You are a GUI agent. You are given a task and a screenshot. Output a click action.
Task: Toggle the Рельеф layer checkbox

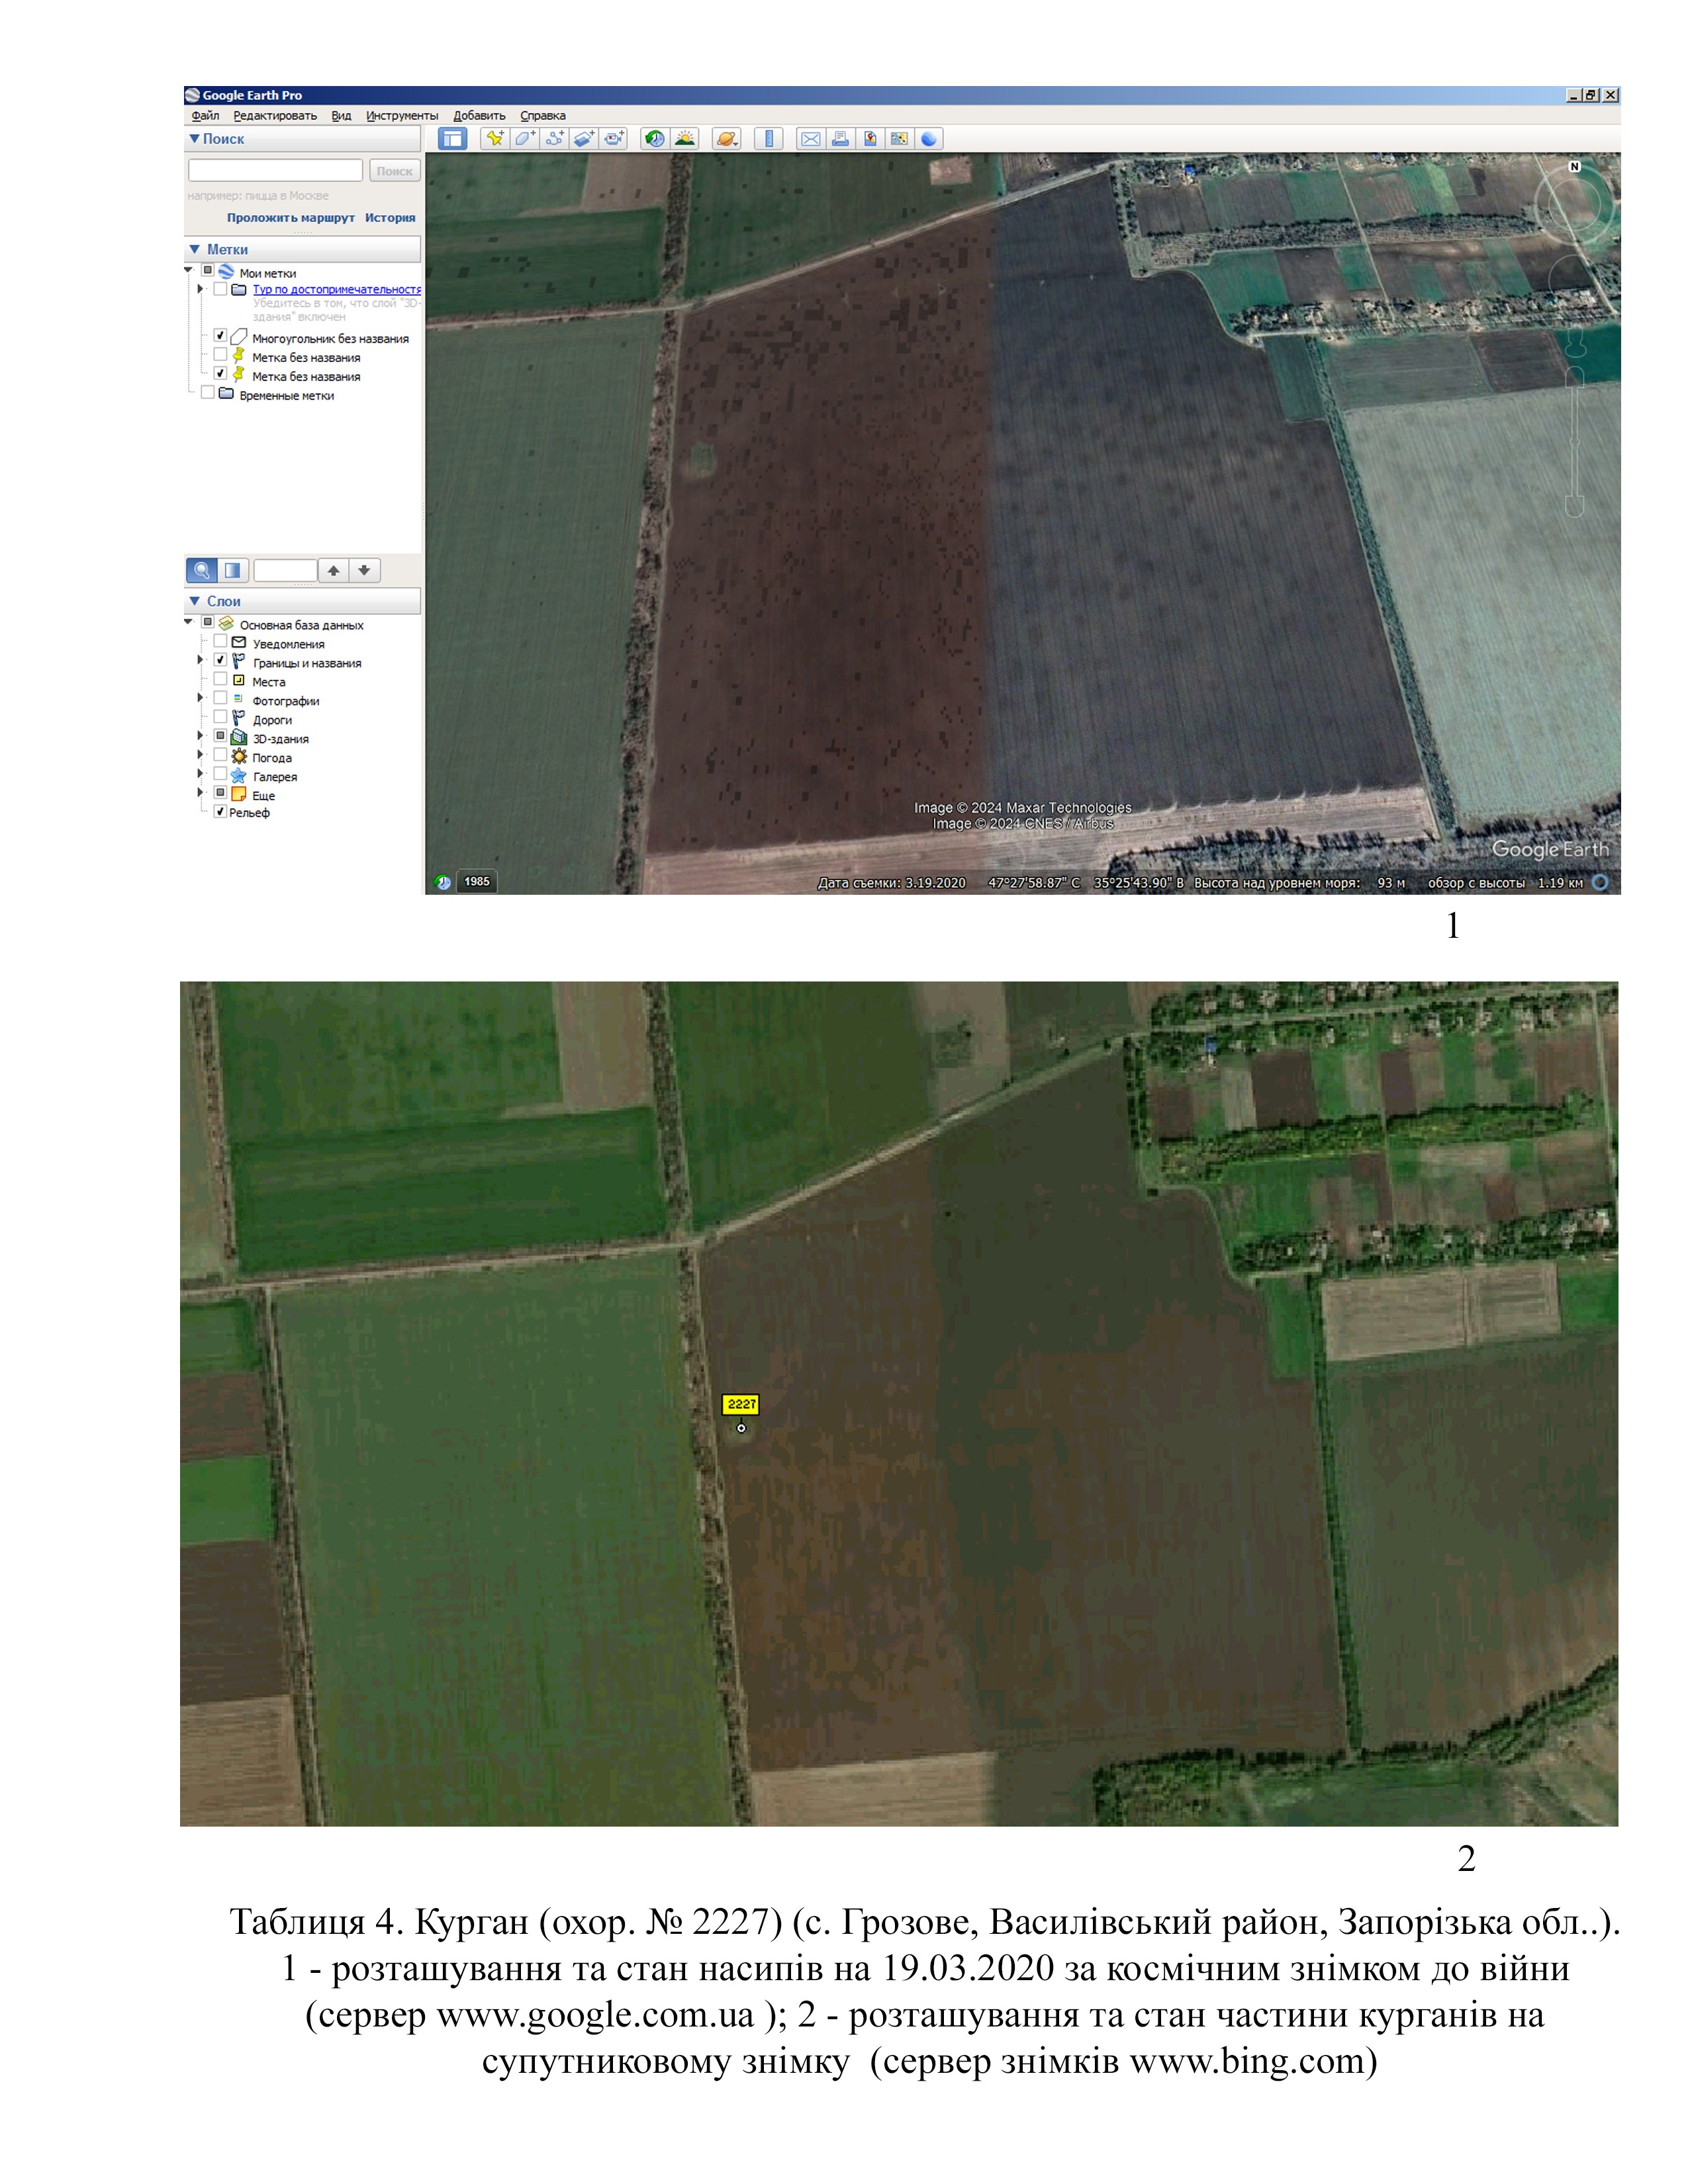220,811
